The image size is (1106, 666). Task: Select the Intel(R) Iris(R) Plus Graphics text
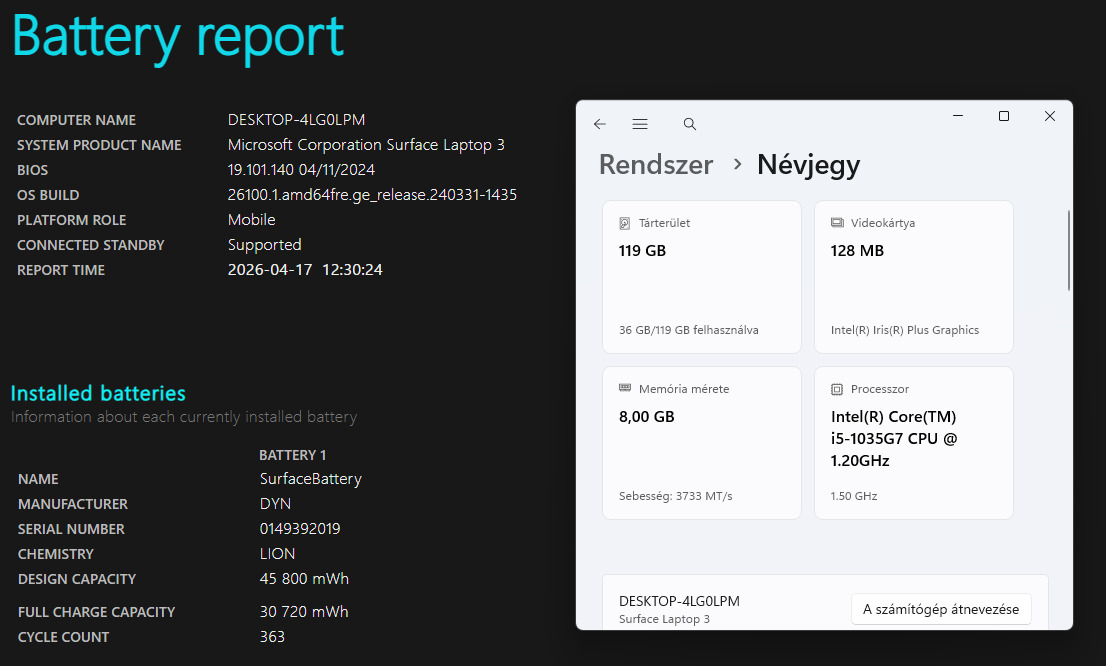pos(904,330)
